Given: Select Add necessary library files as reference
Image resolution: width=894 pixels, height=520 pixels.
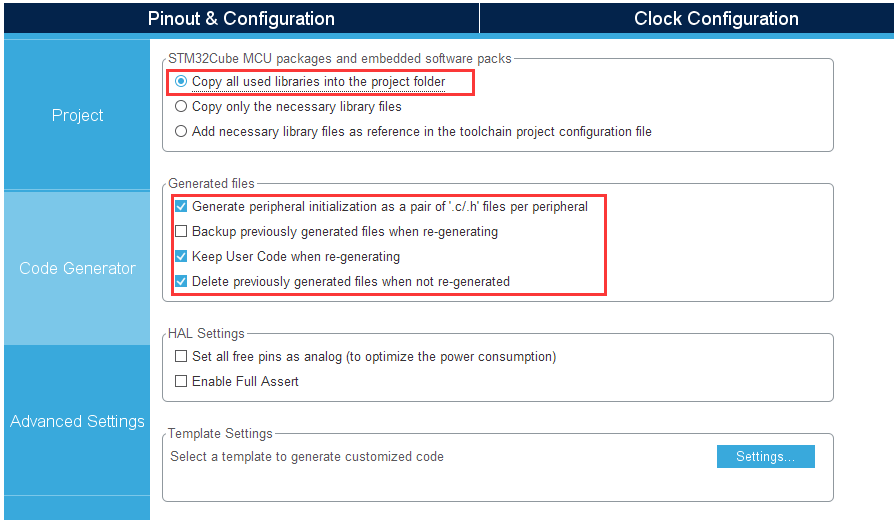Looking at the screenshot, I should click(181, 132).
